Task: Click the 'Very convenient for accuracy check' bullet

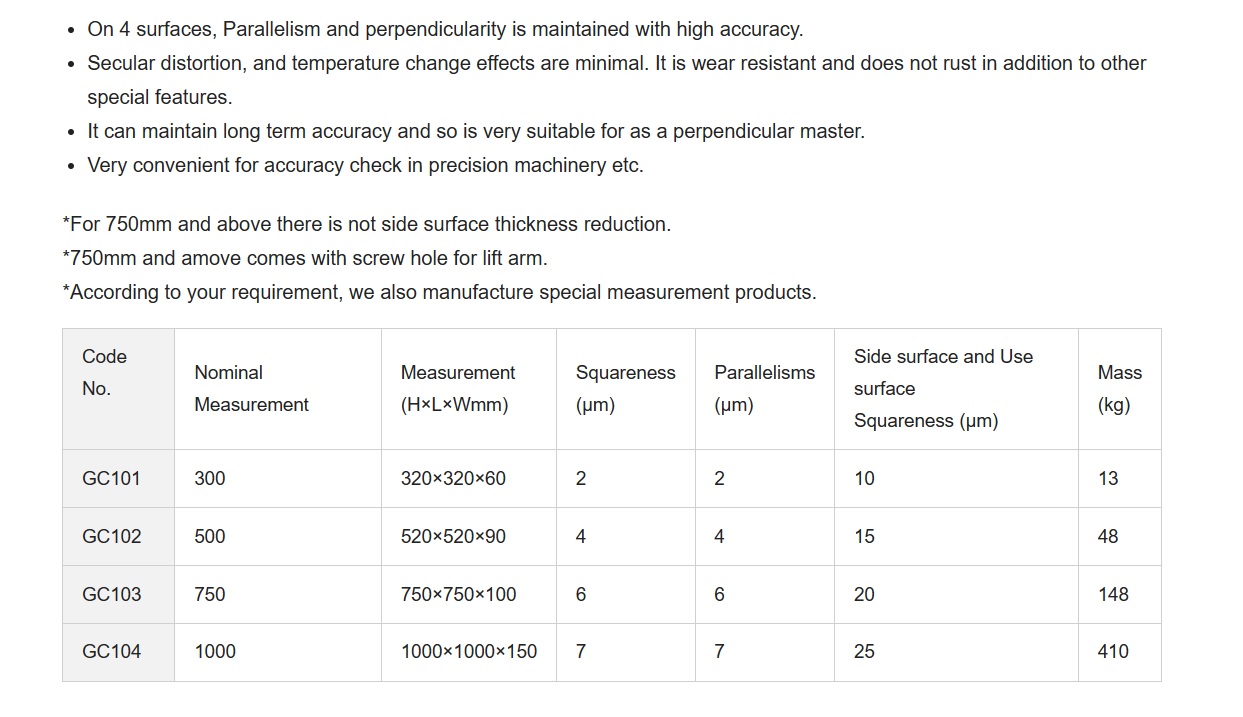Action: tap(365, 165)
